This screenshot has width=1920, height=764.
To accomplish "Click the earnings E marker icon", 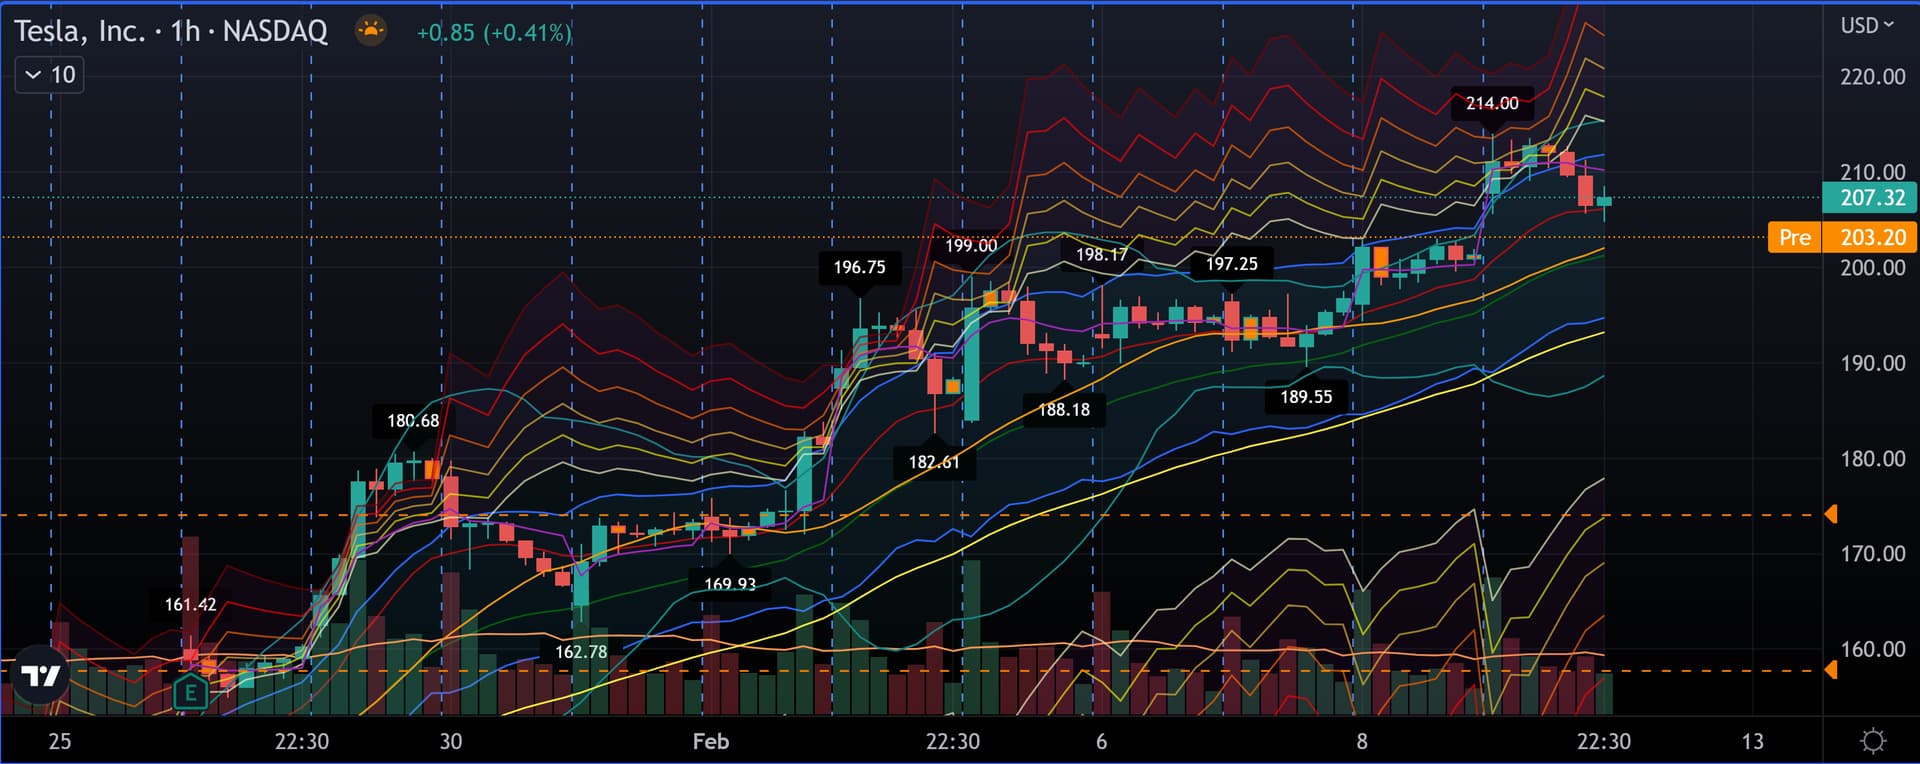I will point(190,692).
